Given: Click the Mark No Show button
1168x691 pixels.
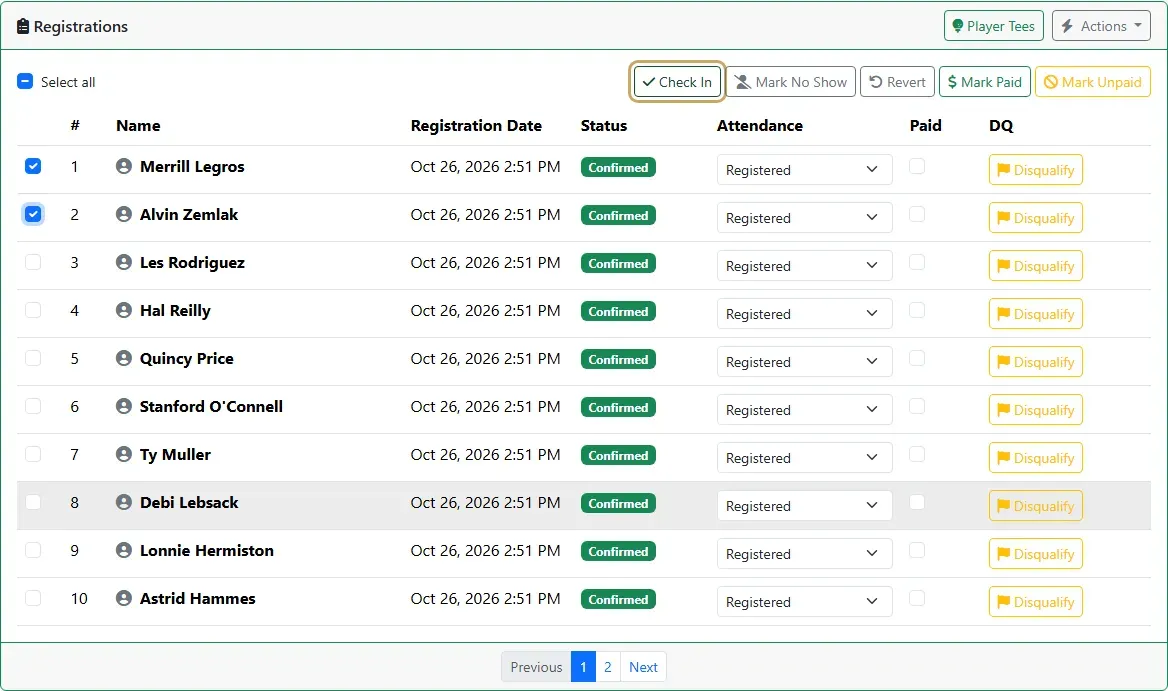Looking at the screenshot, I should tap(791, 82).
